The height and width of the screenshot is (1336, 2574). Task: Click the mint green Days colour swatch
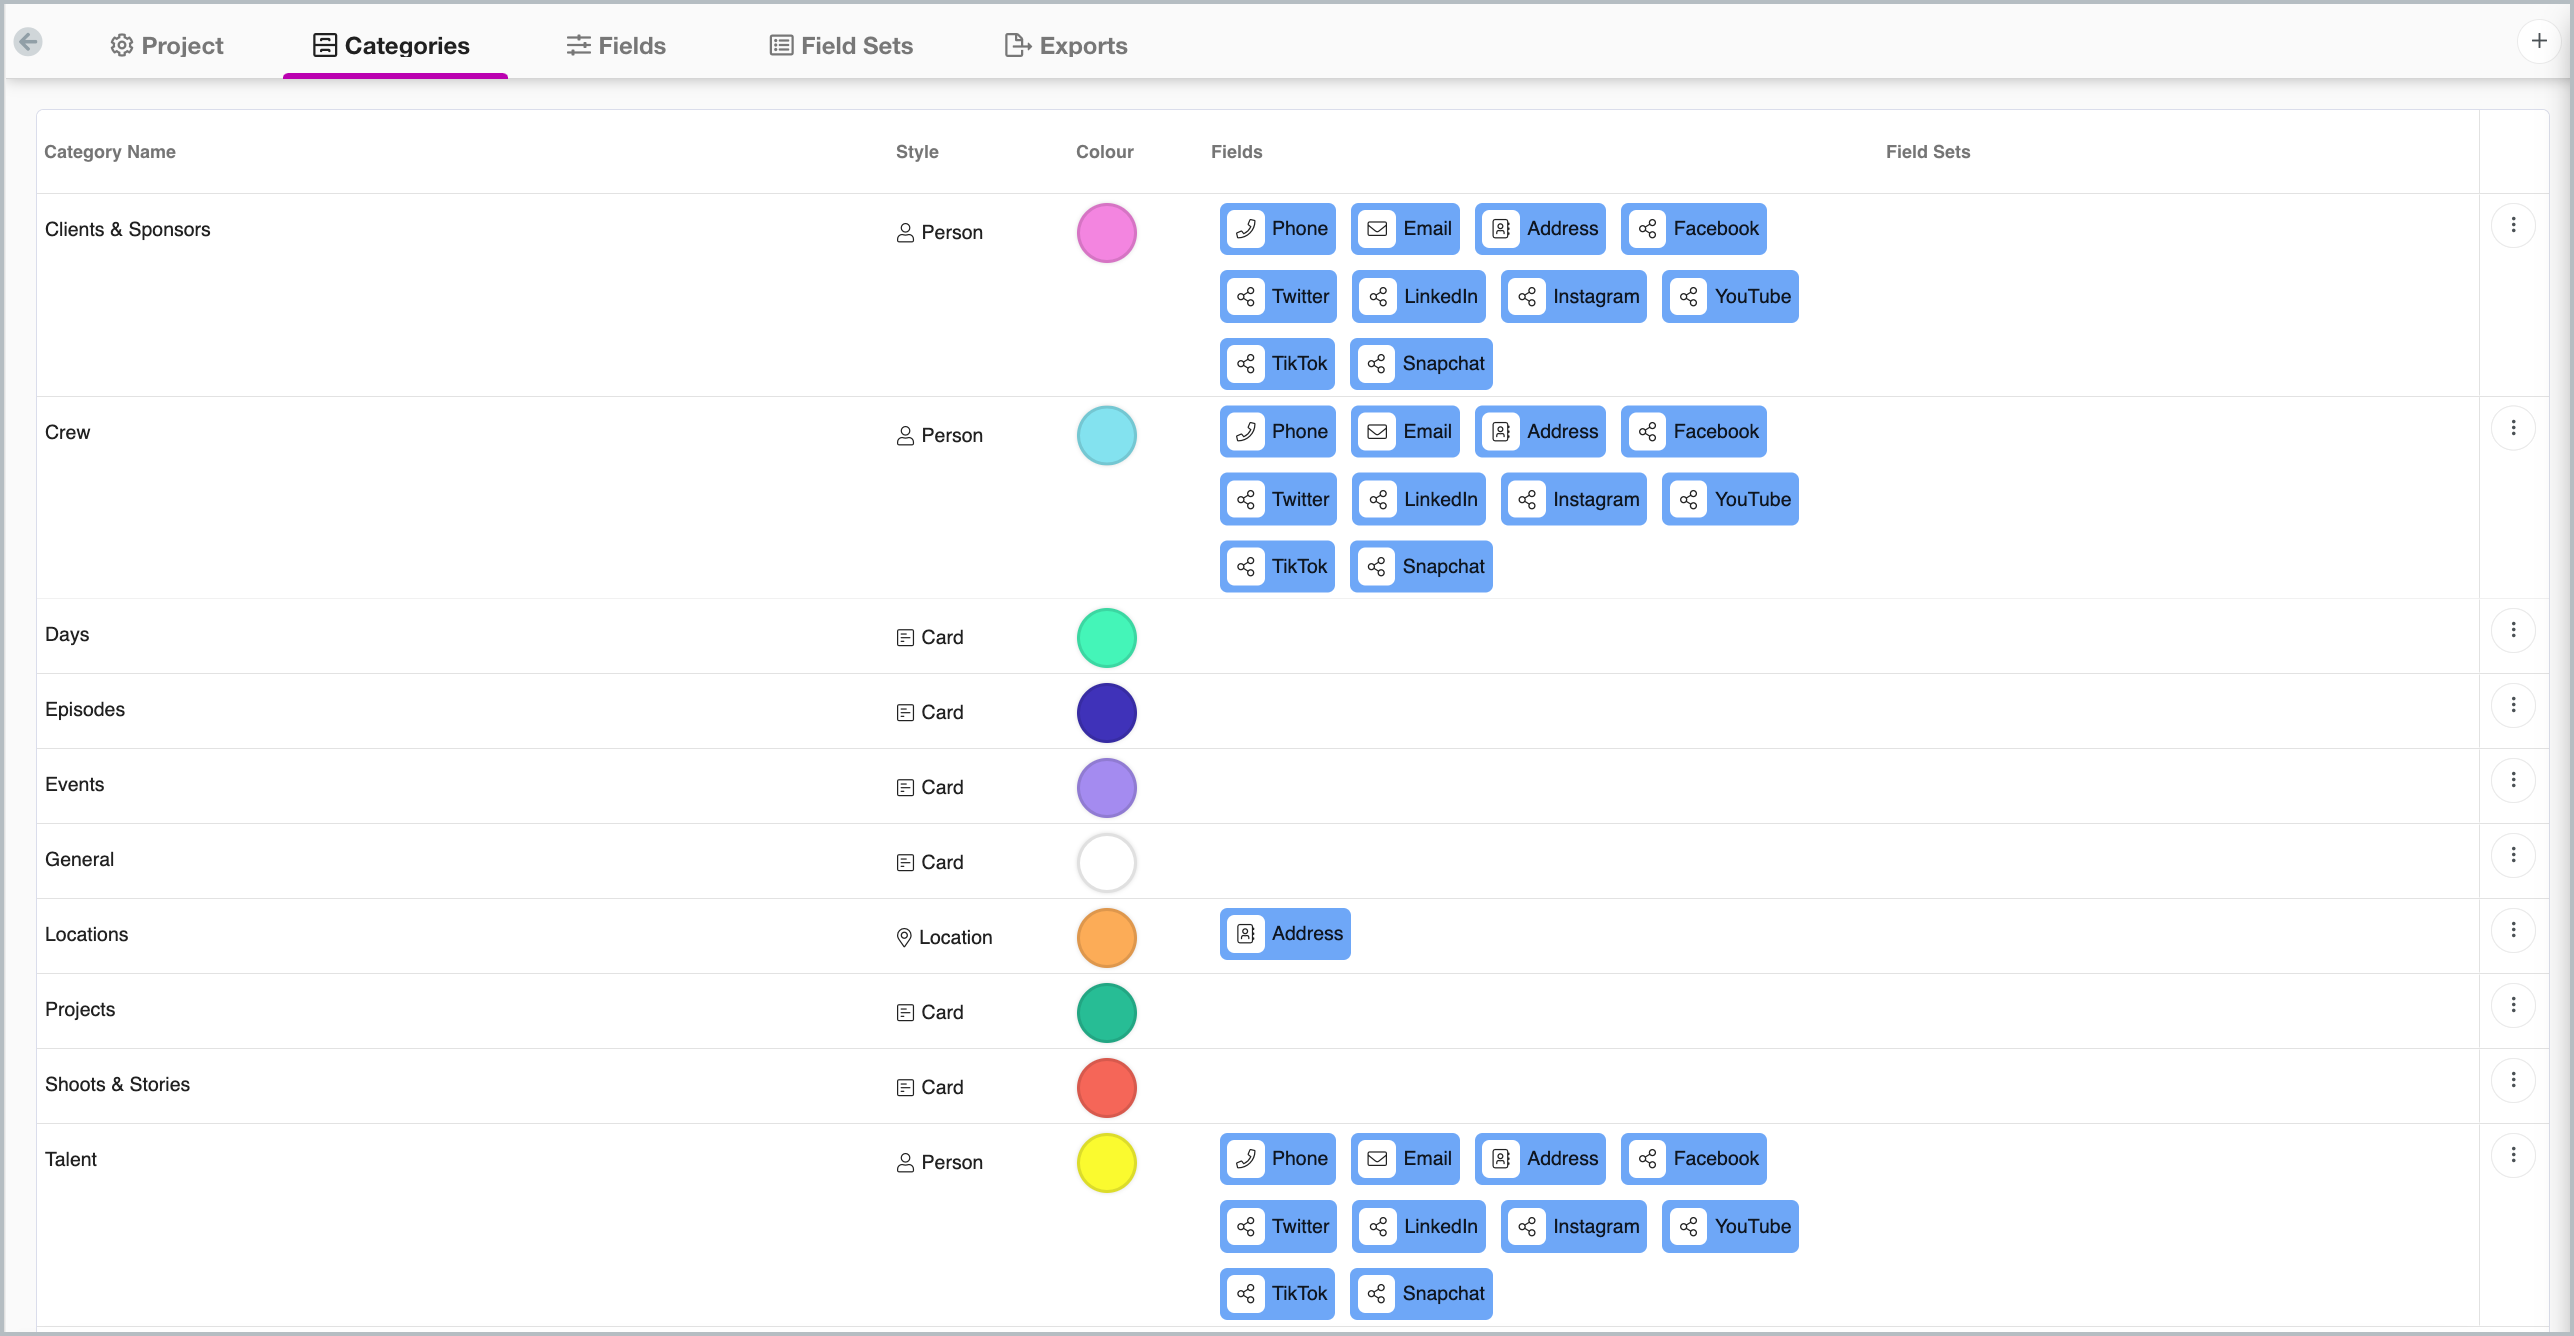[x=1106, y=638]
